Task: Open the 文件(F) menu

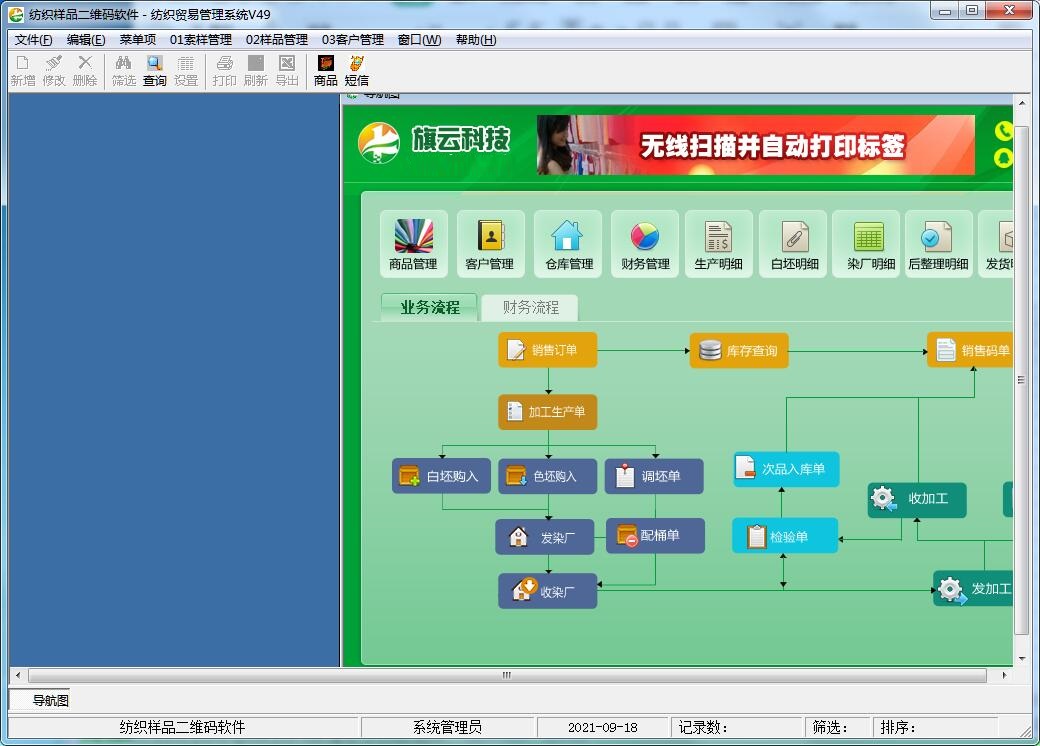Action: (33, 40)
